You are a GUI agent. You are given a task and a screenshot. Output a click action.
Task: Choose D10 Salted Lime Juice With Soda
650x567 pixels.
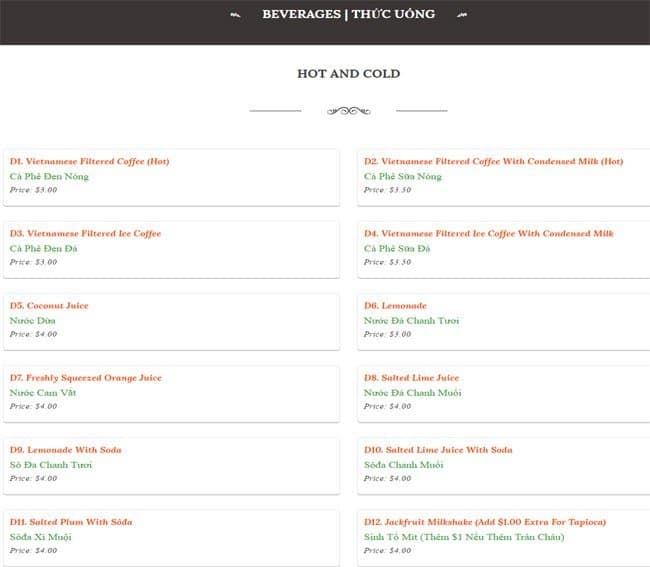(438, 450)
